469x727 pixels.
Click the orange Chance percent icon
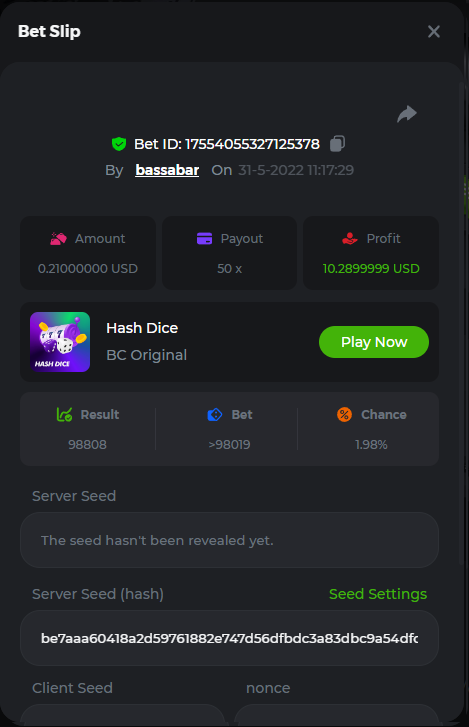point(344,415)
